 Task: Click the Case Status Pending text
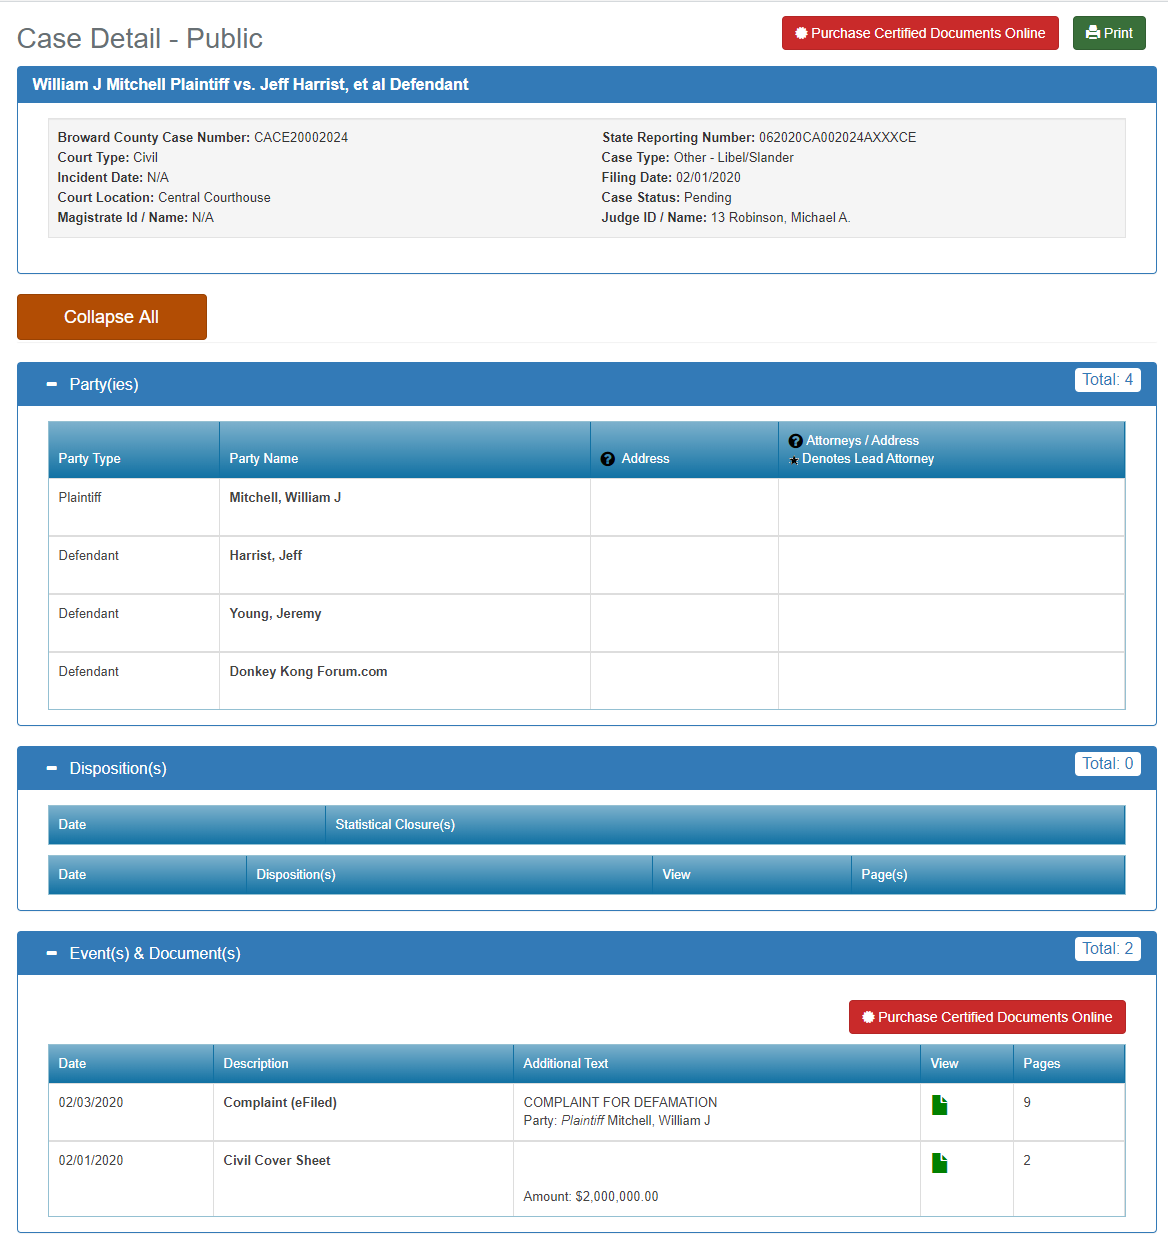[708, 197]
